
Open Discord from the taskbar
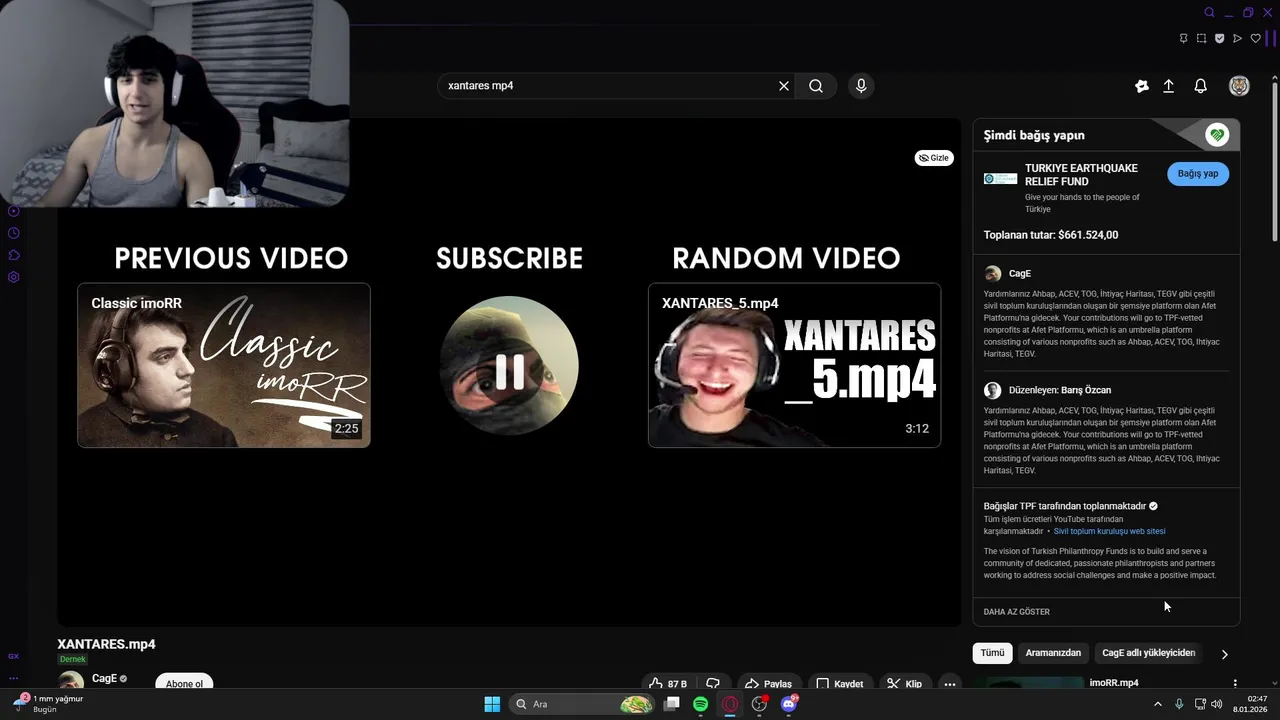pos(789,704)
